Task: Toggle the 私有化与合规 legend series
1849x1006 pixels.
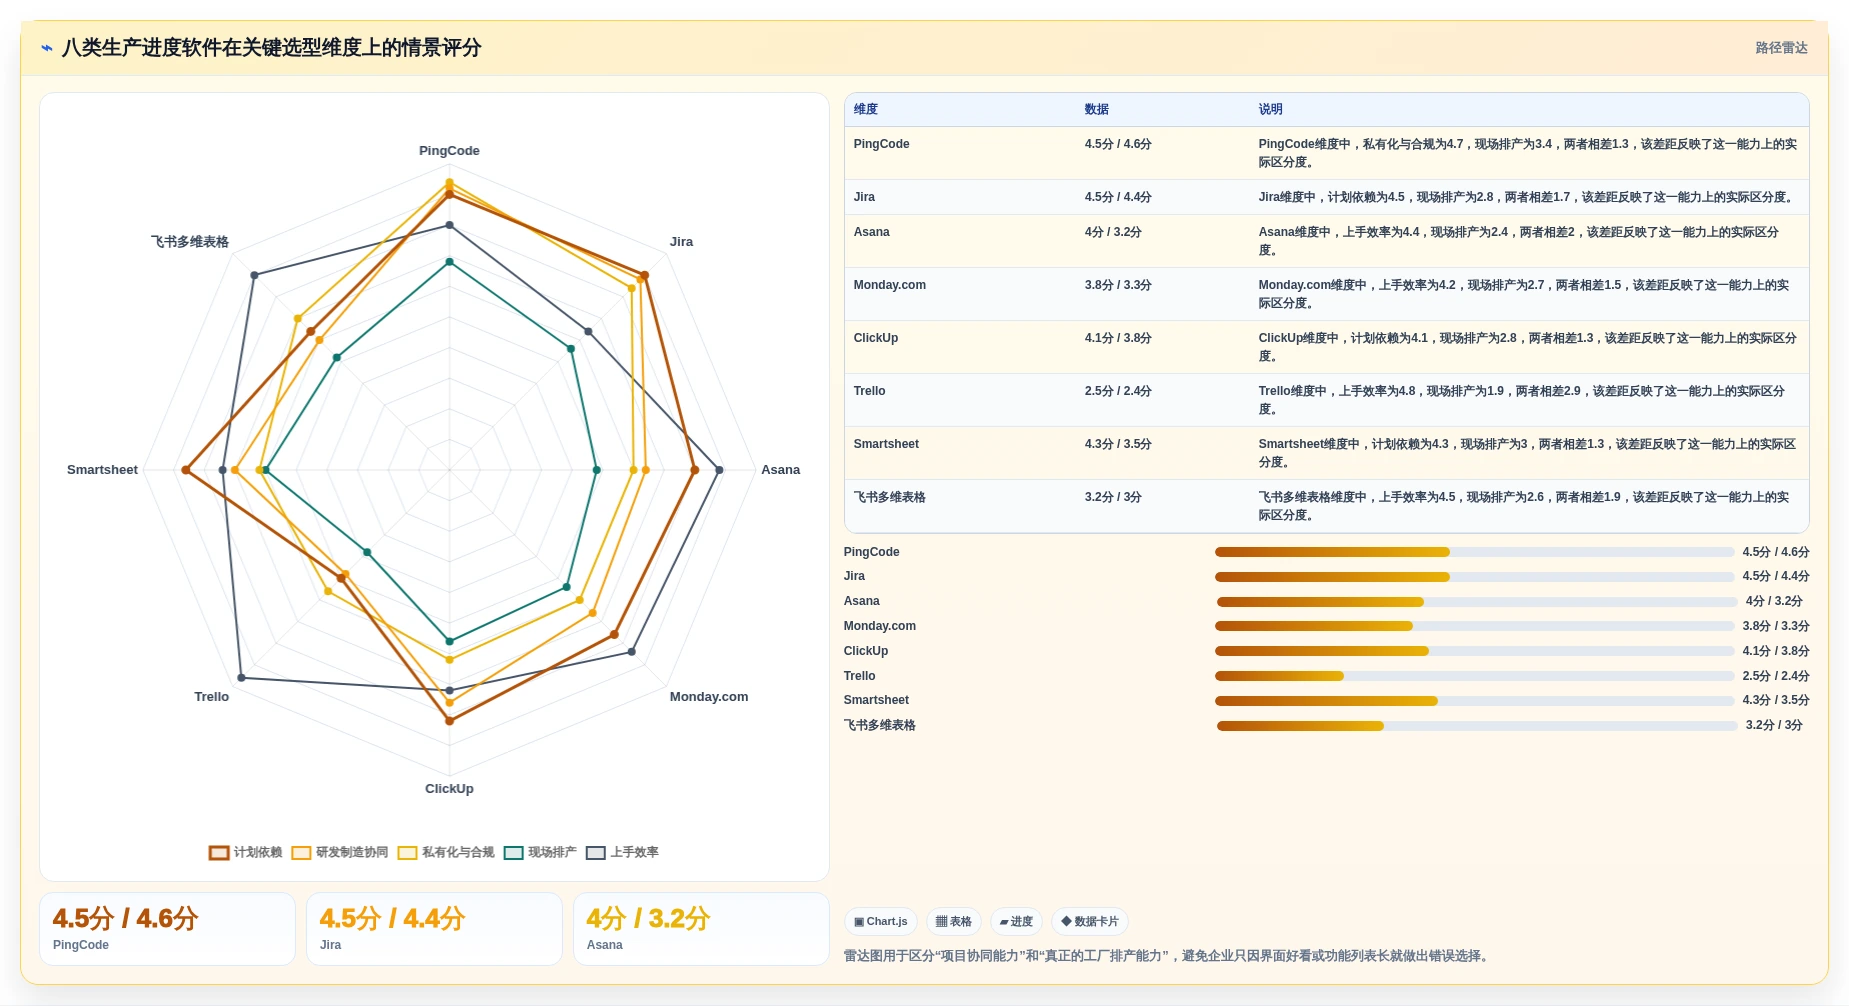Action: [x=446, y=852]
